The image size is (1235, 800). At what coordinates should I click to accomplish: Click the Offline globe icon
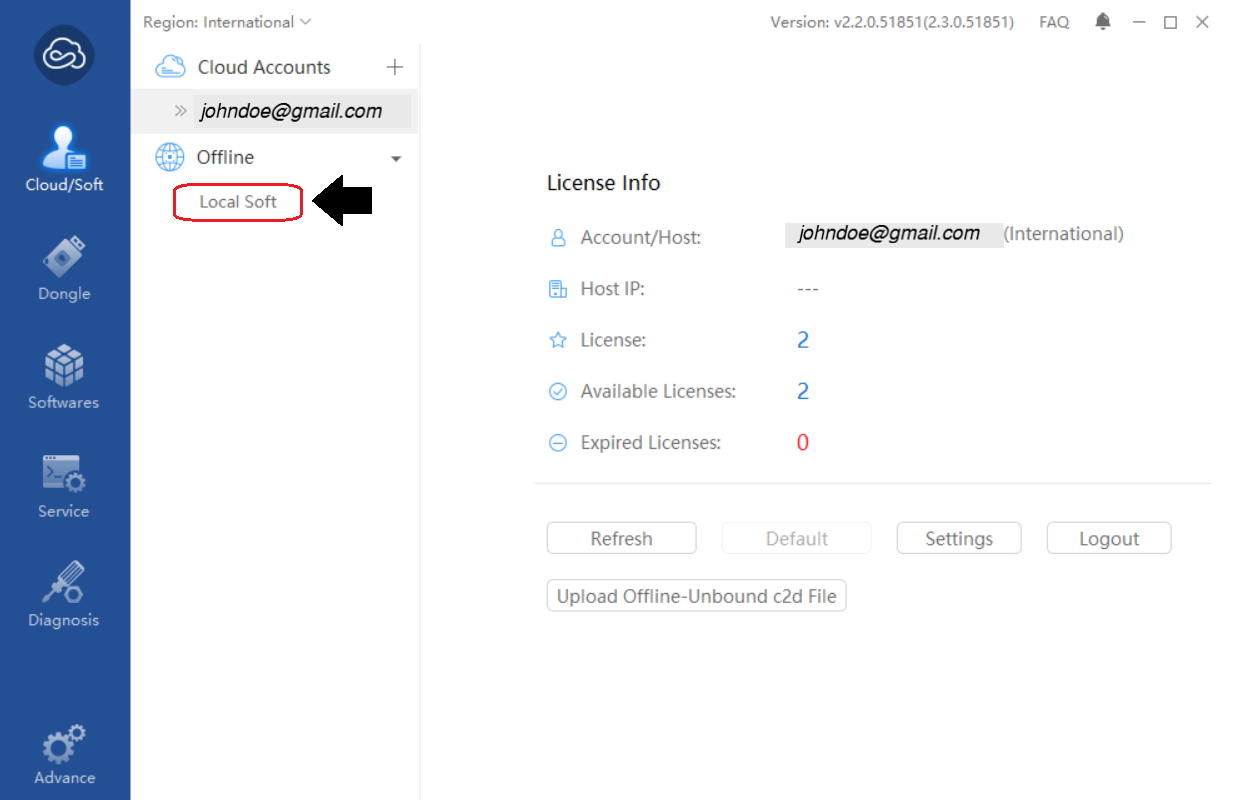(x=170, y=157)
